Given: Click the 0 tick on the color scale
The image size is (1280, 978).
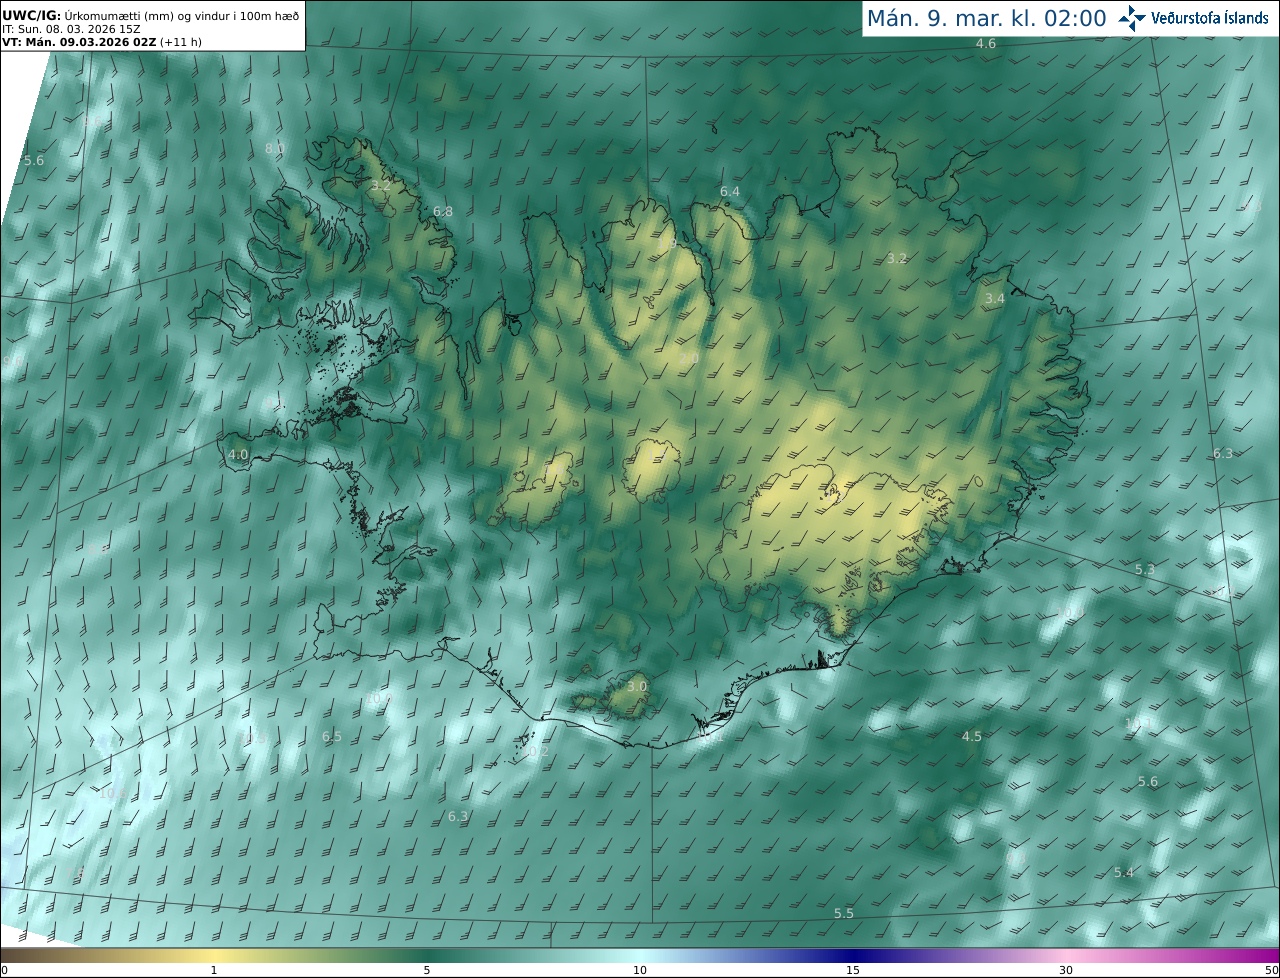Looking at the screenshot, I should pyautogui.click(x=4, y=970).
